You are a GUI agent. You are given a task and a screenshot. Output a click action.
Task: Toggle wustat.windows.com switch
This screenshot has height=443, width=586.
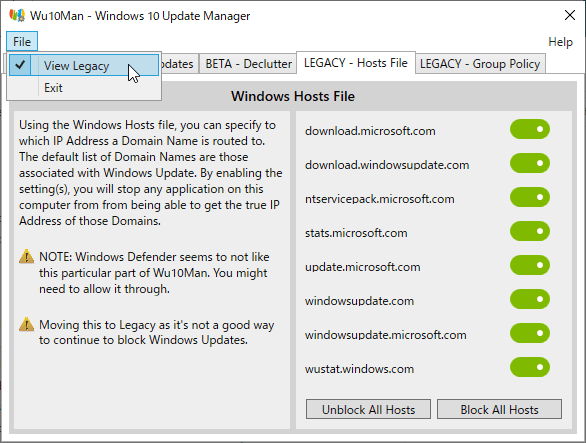[x=530, y=367]
